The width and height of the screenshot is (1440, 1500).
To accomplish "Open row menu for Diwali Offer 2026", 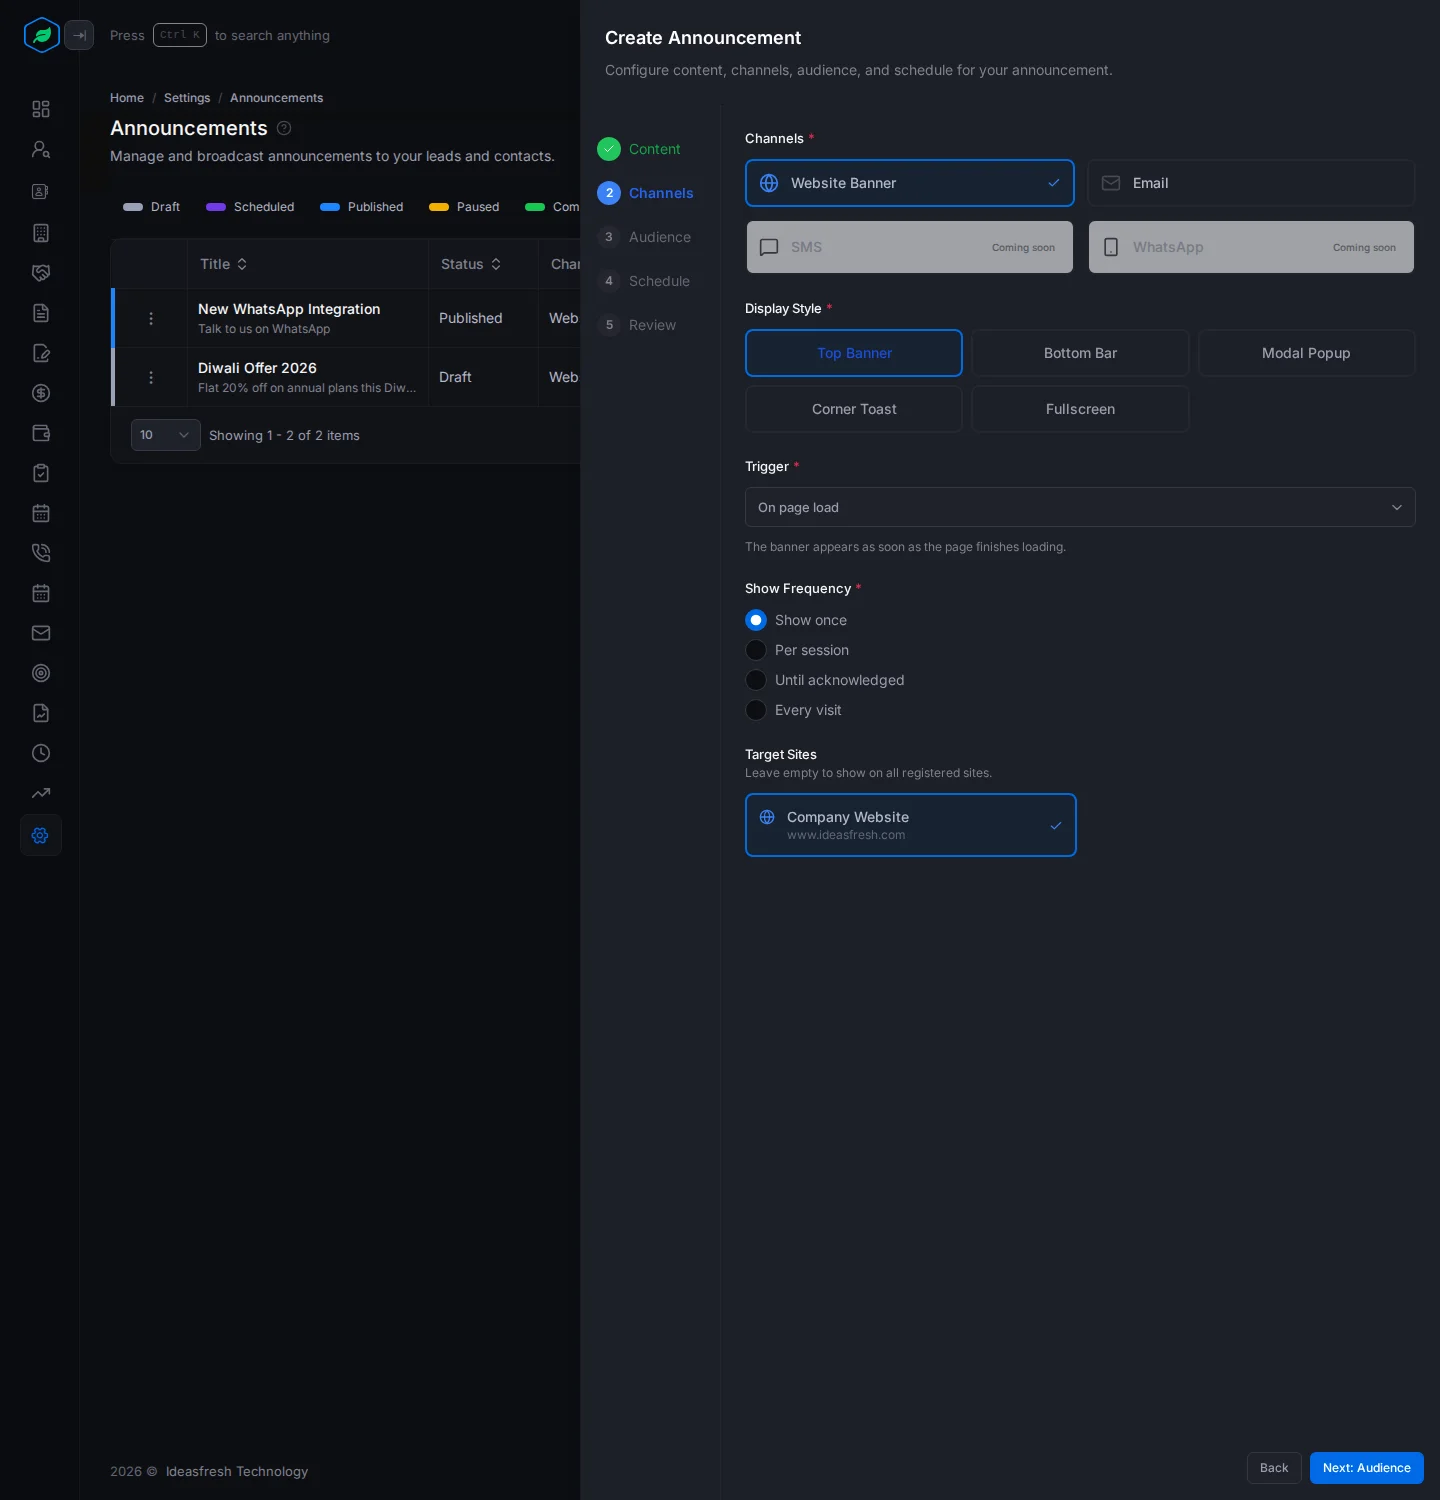I will click(151, 377).
